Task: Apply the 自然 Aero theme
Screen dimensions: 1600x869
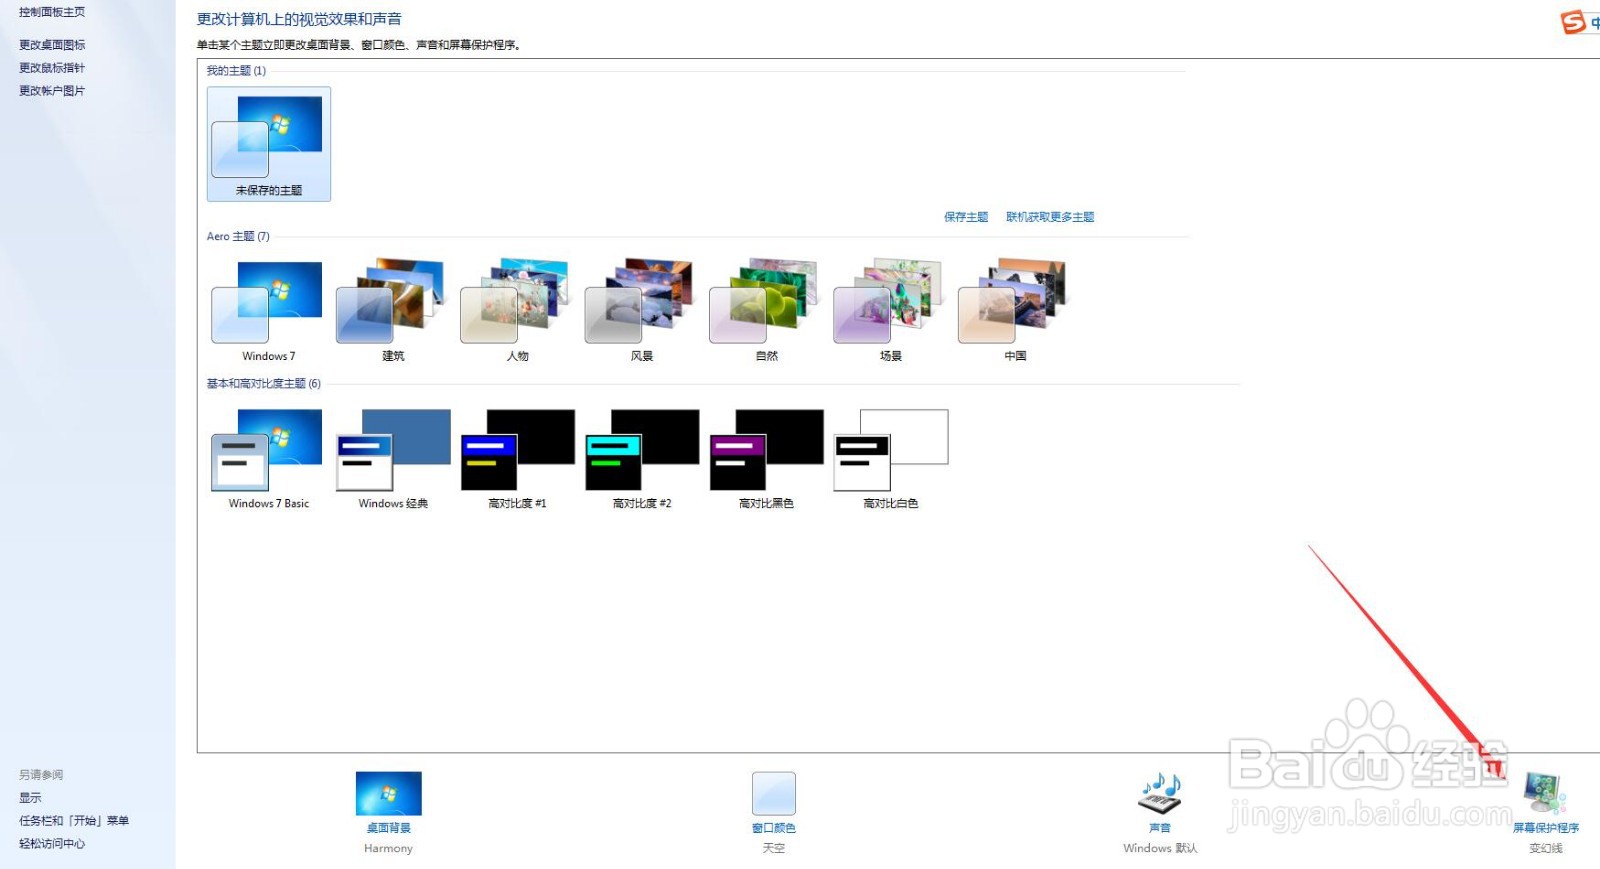Action: [x=766, y=310]
